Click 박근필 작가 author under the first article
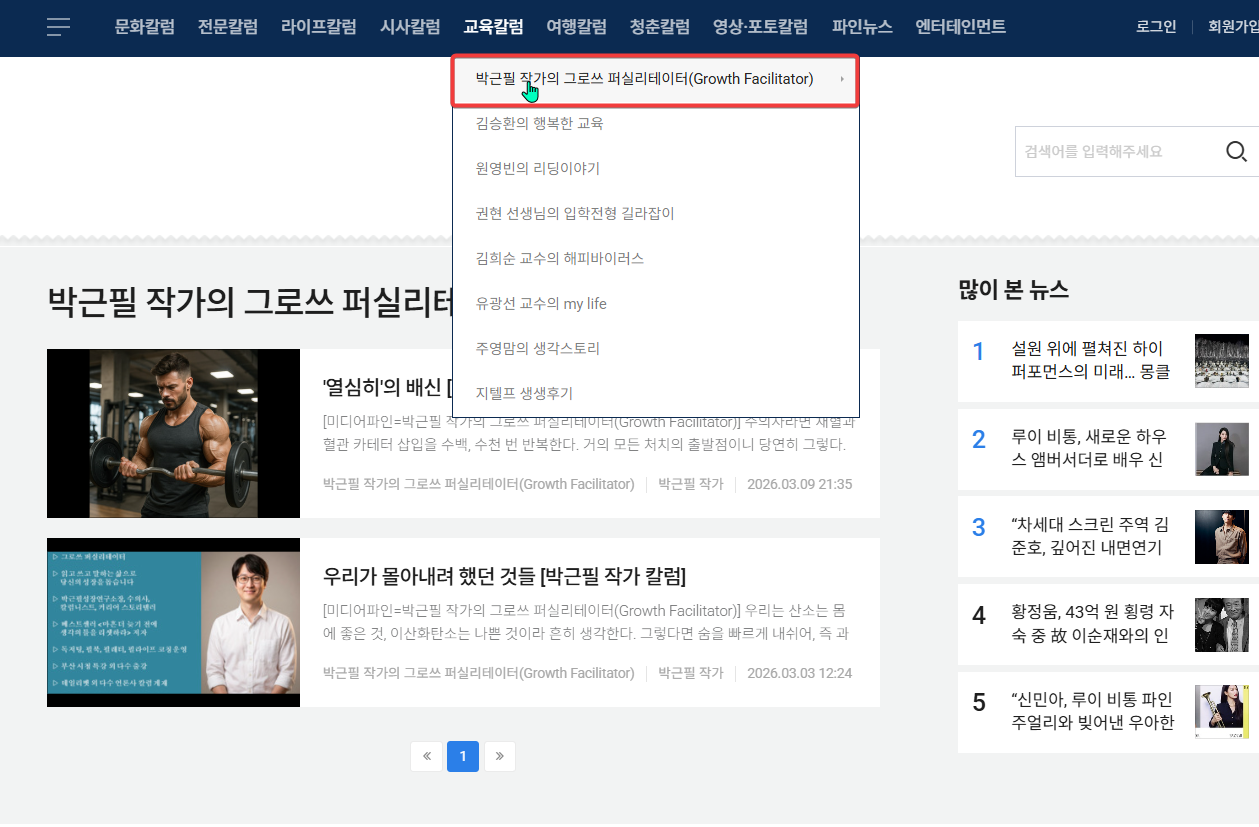The height and width of the screenshot is (827, 1259). coord(691,484)
